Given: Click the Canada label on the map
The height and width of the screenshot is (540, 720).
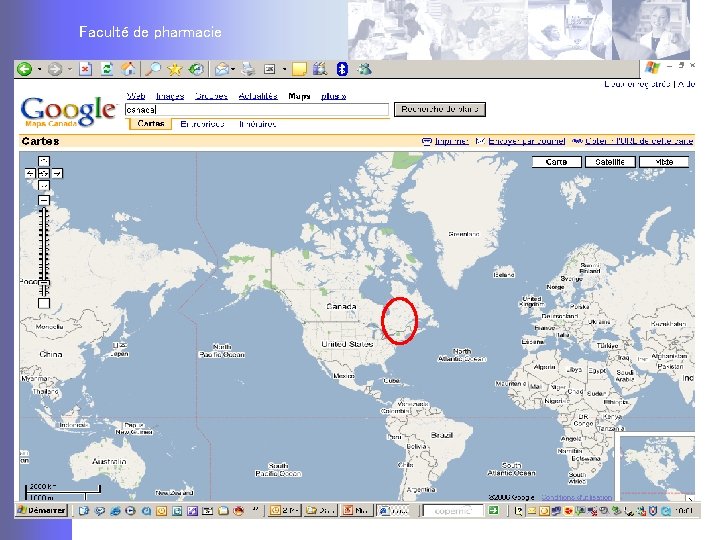Looking at the screenshot, I should pyautogui.click(x=341, y=306).
